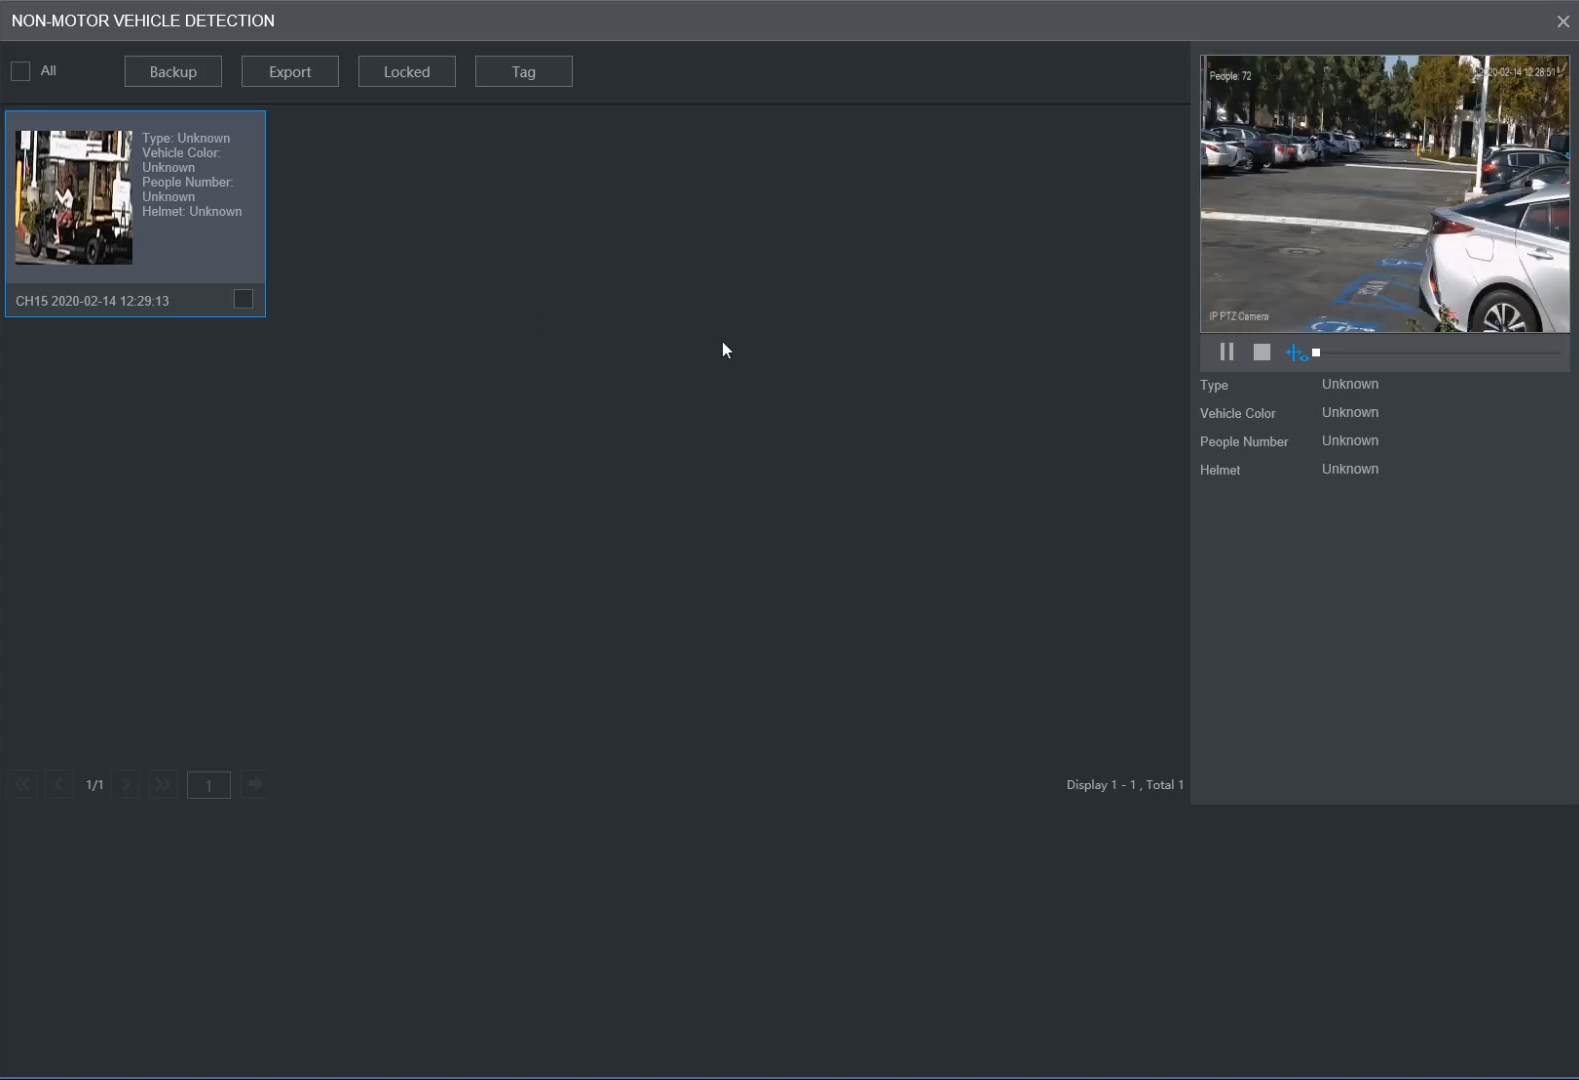Stop the video playback
The image size is (1579, 1080).
pos(1262,352)
